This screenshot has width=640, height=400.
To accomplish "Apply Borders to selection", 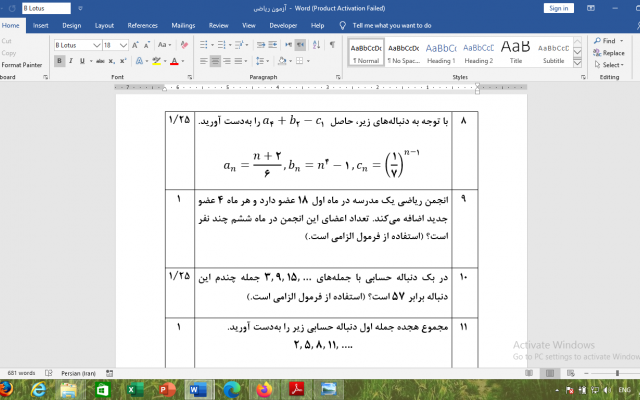I will pos(300,61).
